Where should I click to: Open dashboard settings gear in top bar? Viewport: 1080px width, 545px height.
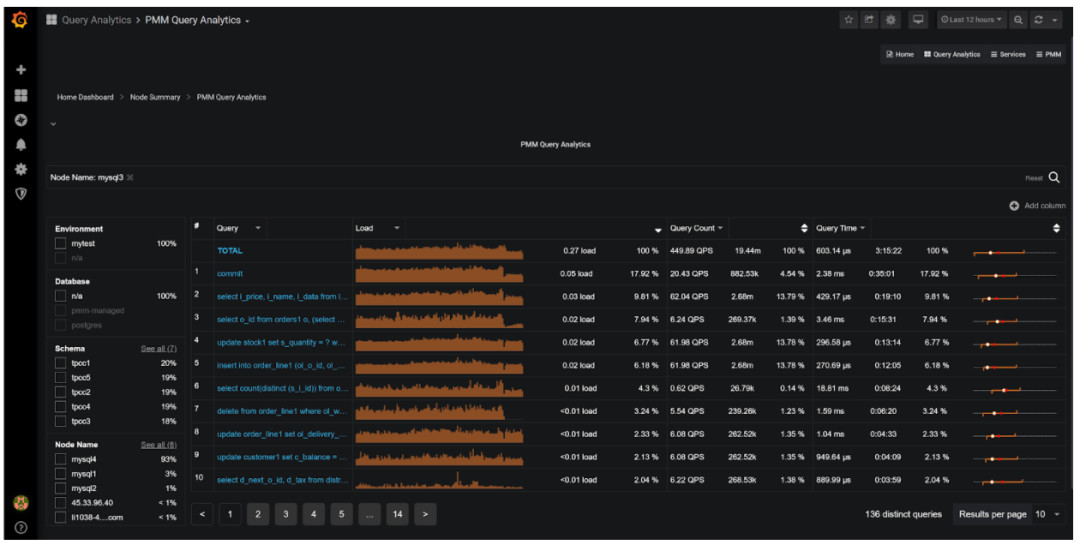click(x=891, y=20)
